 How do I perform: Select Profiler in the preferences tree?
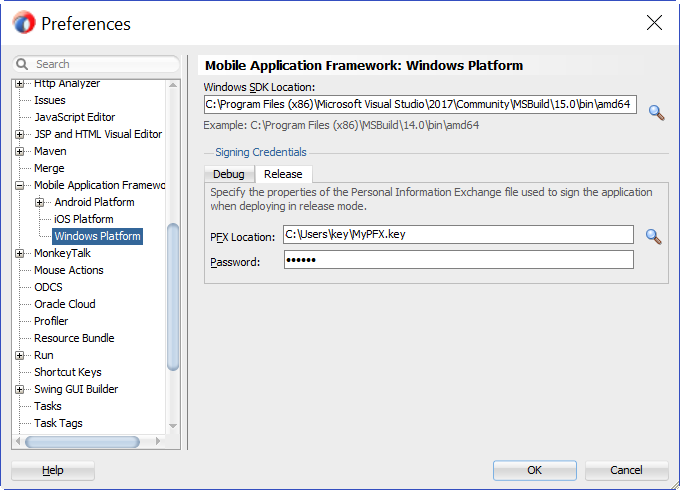[51, 321]
